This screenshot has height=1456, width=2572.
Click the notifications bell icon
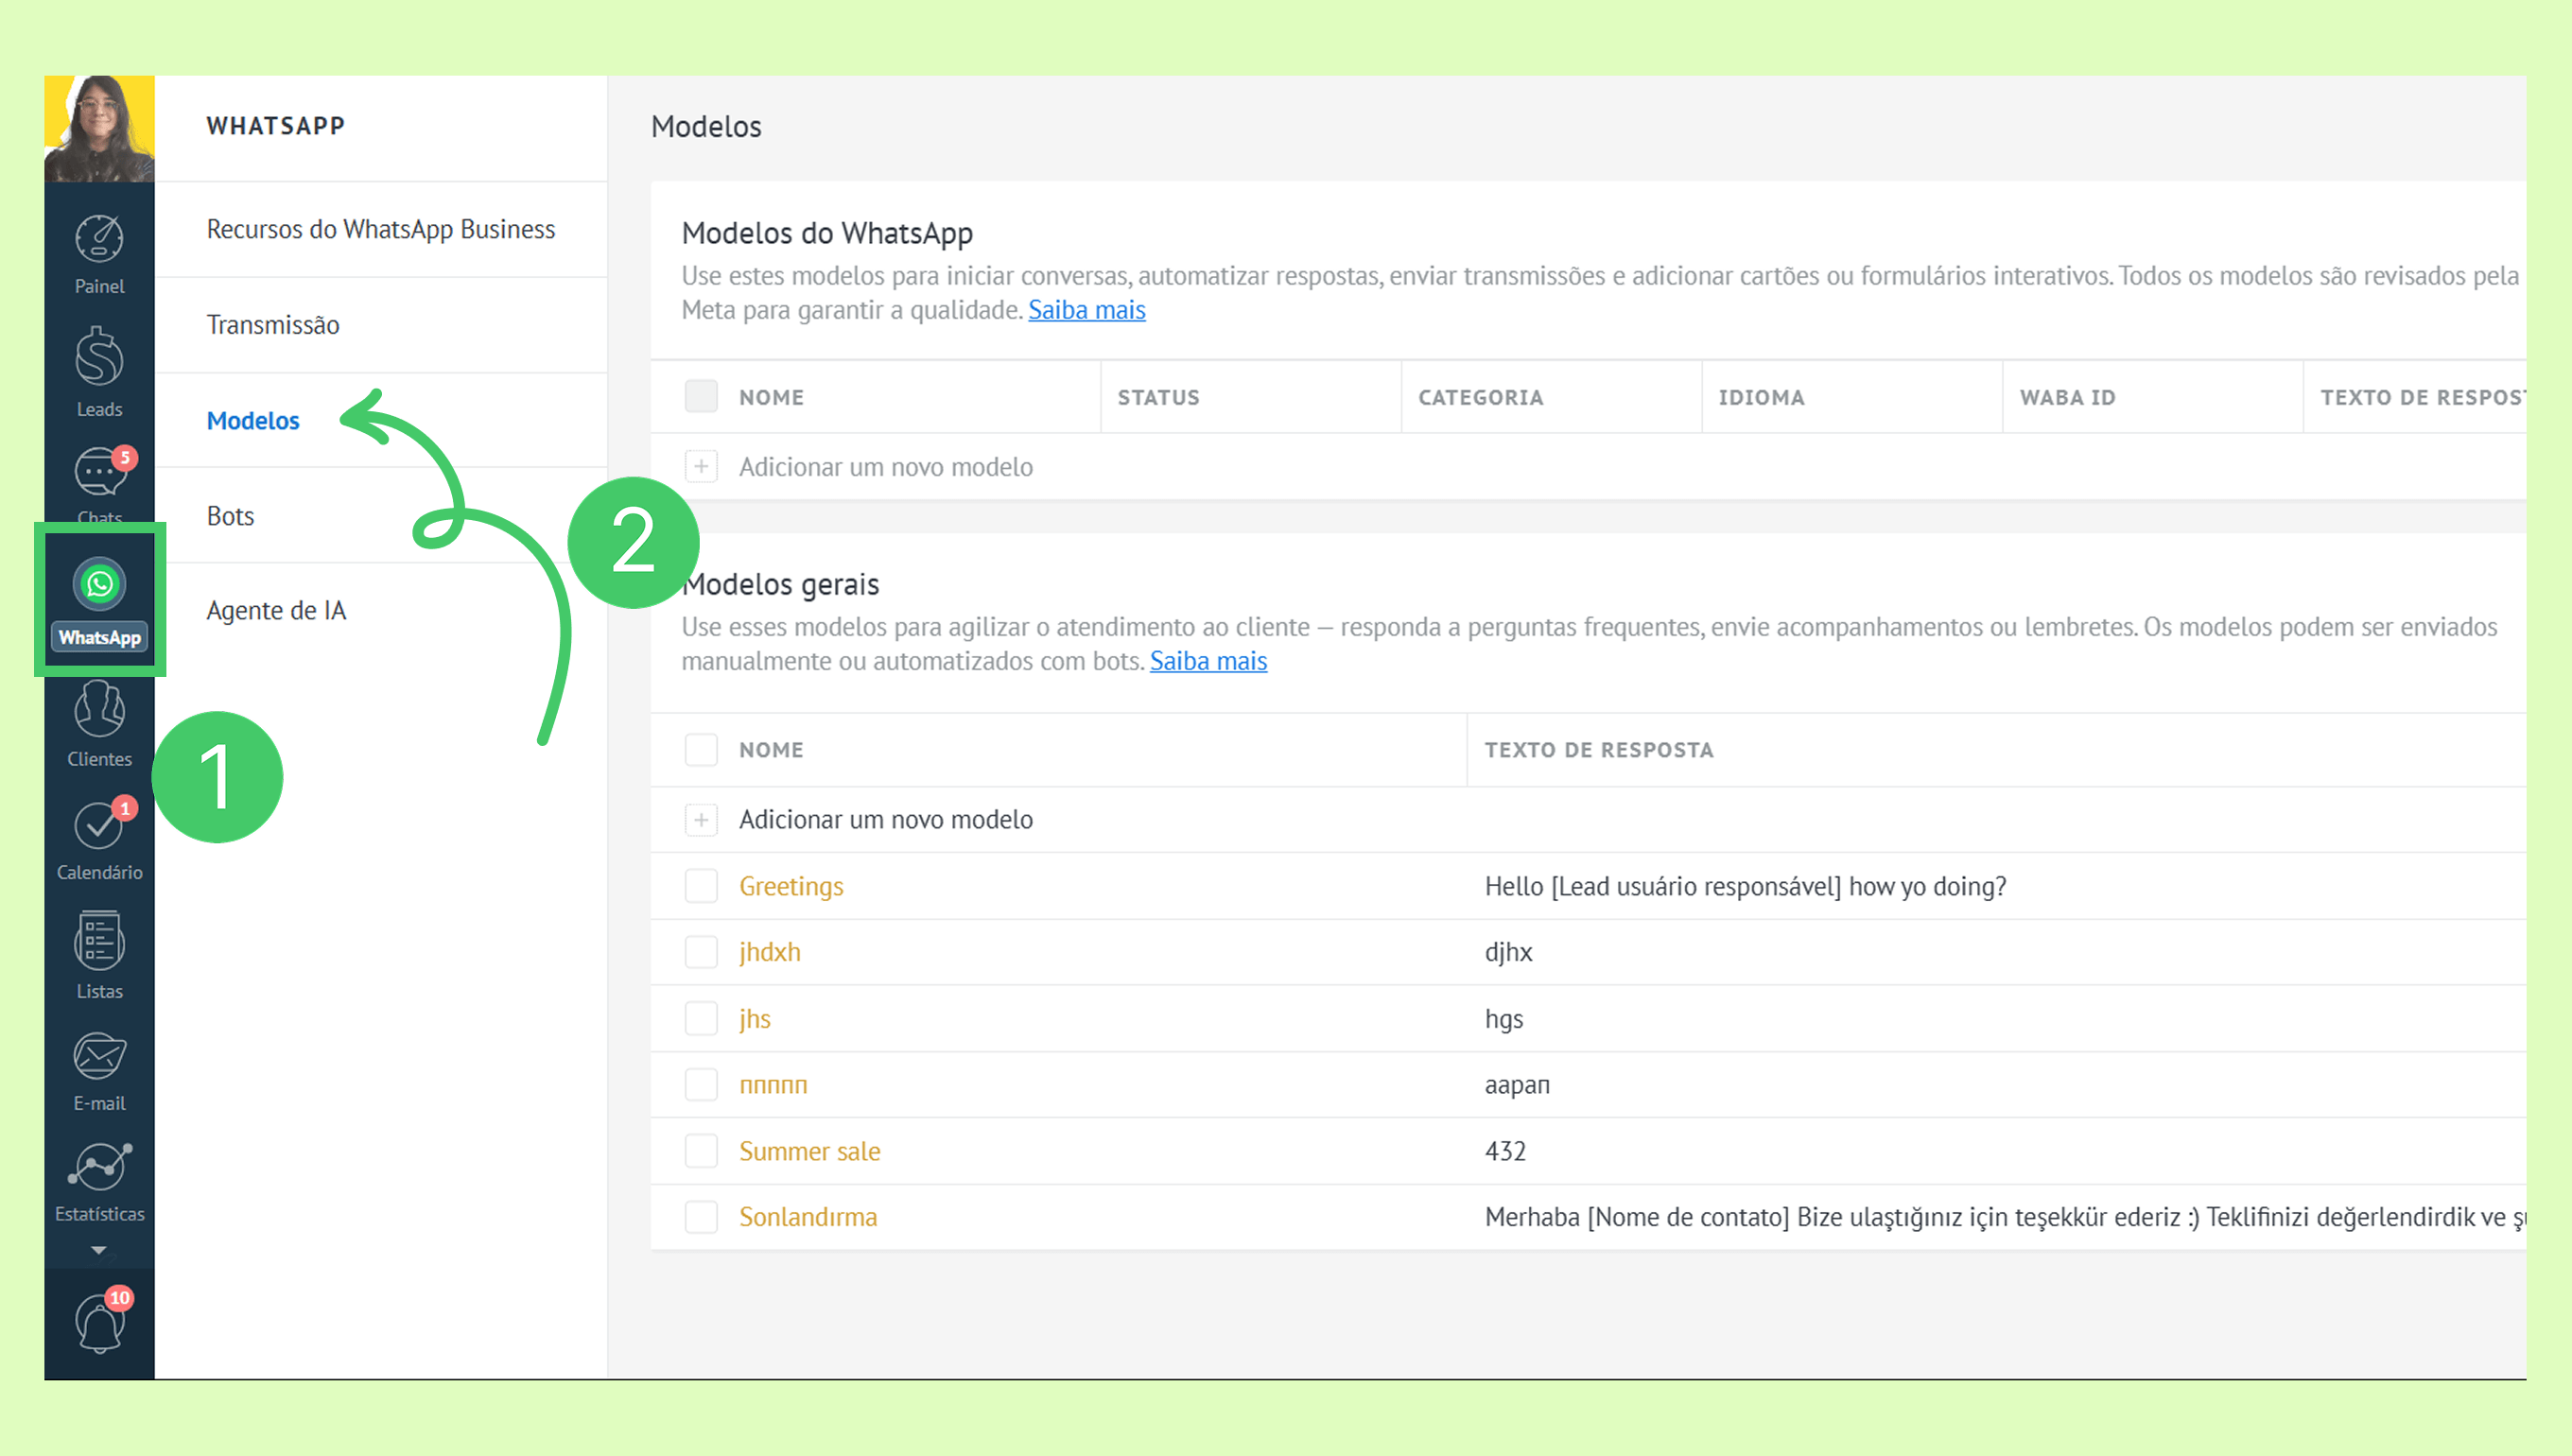[x=99, y=1323]
